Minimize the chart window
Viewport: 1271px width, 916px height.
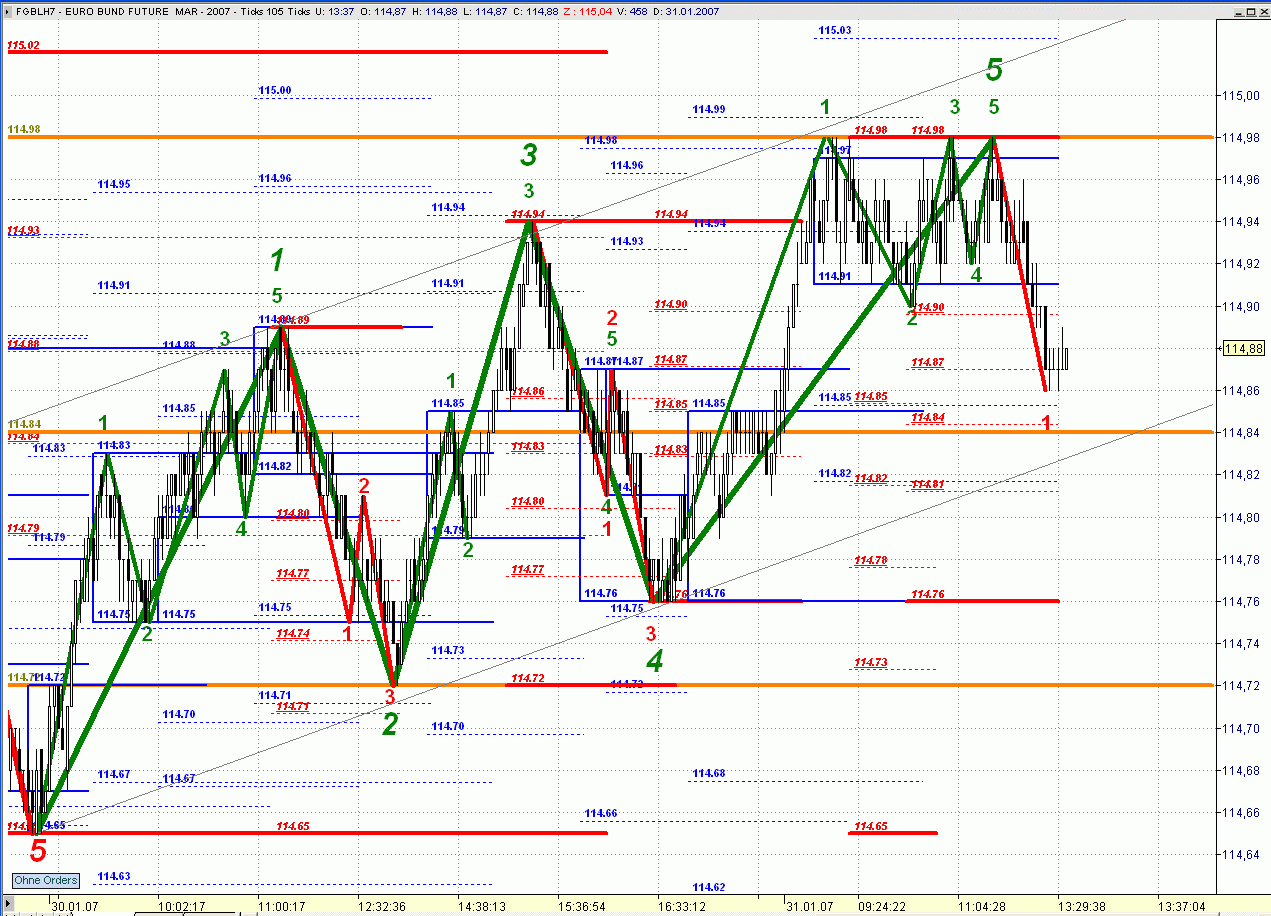(x=1239, y=10)
